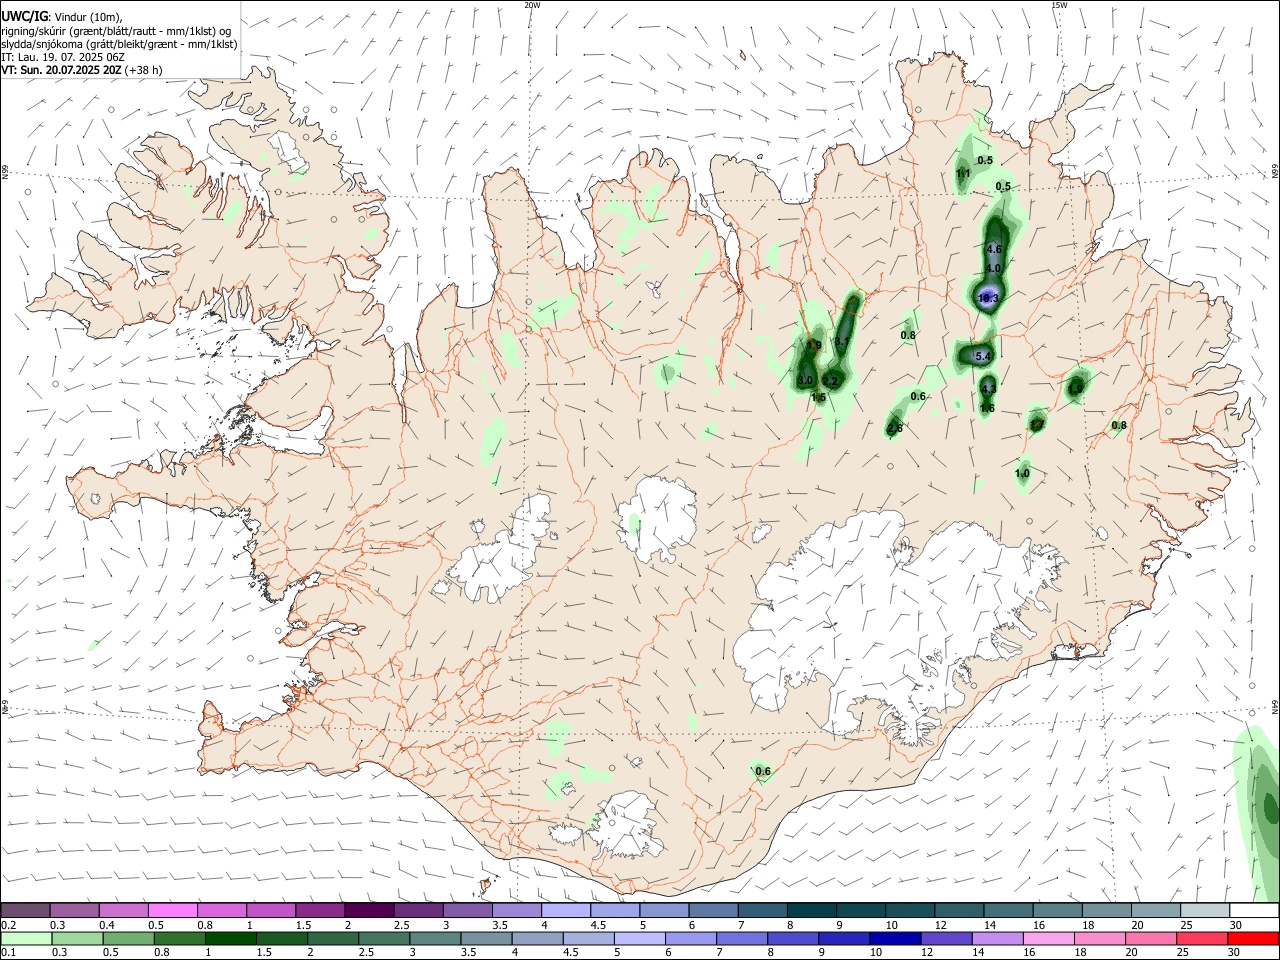The image size is (1280, 960).
Task: Select the violet 12 swatch in lower rain scale
Action: (x=946, y=939)
